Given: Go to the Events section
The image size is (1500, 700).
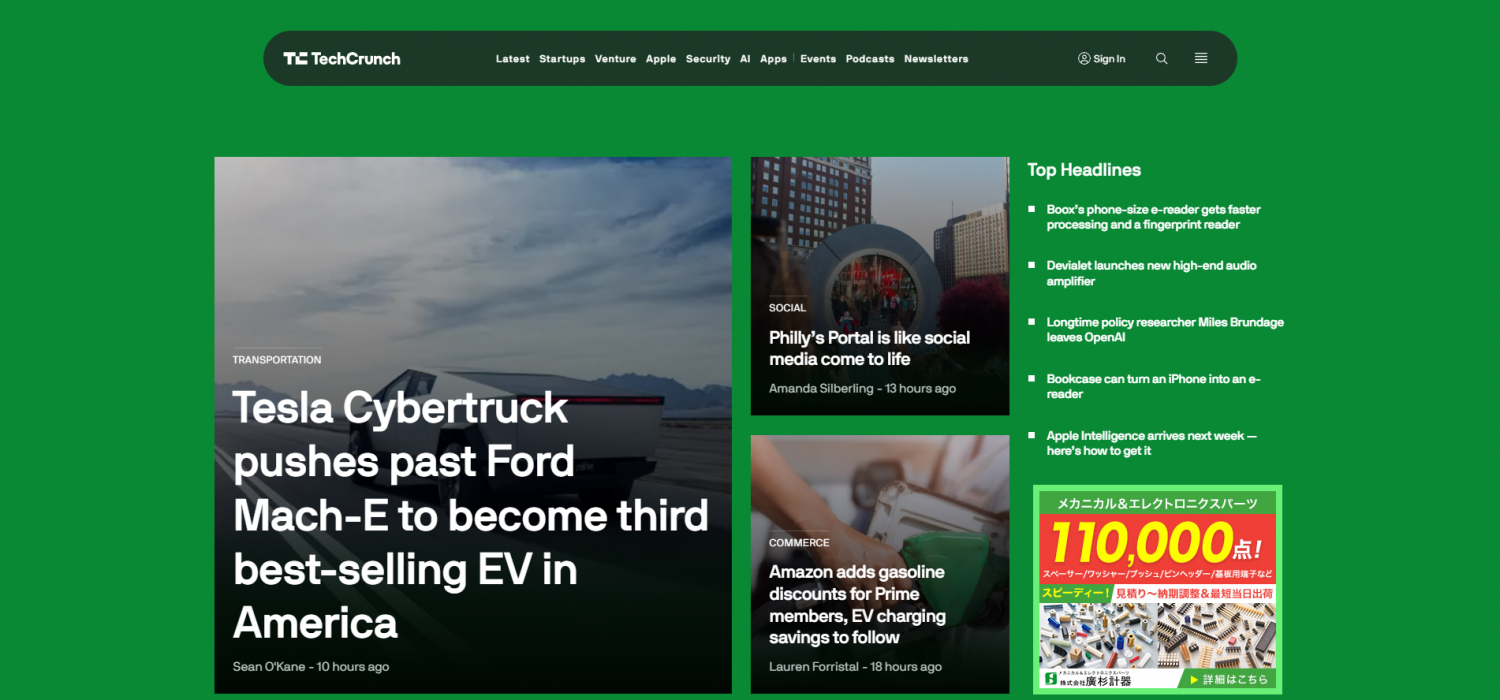Looking at the screenshot, I should [818, 59].
